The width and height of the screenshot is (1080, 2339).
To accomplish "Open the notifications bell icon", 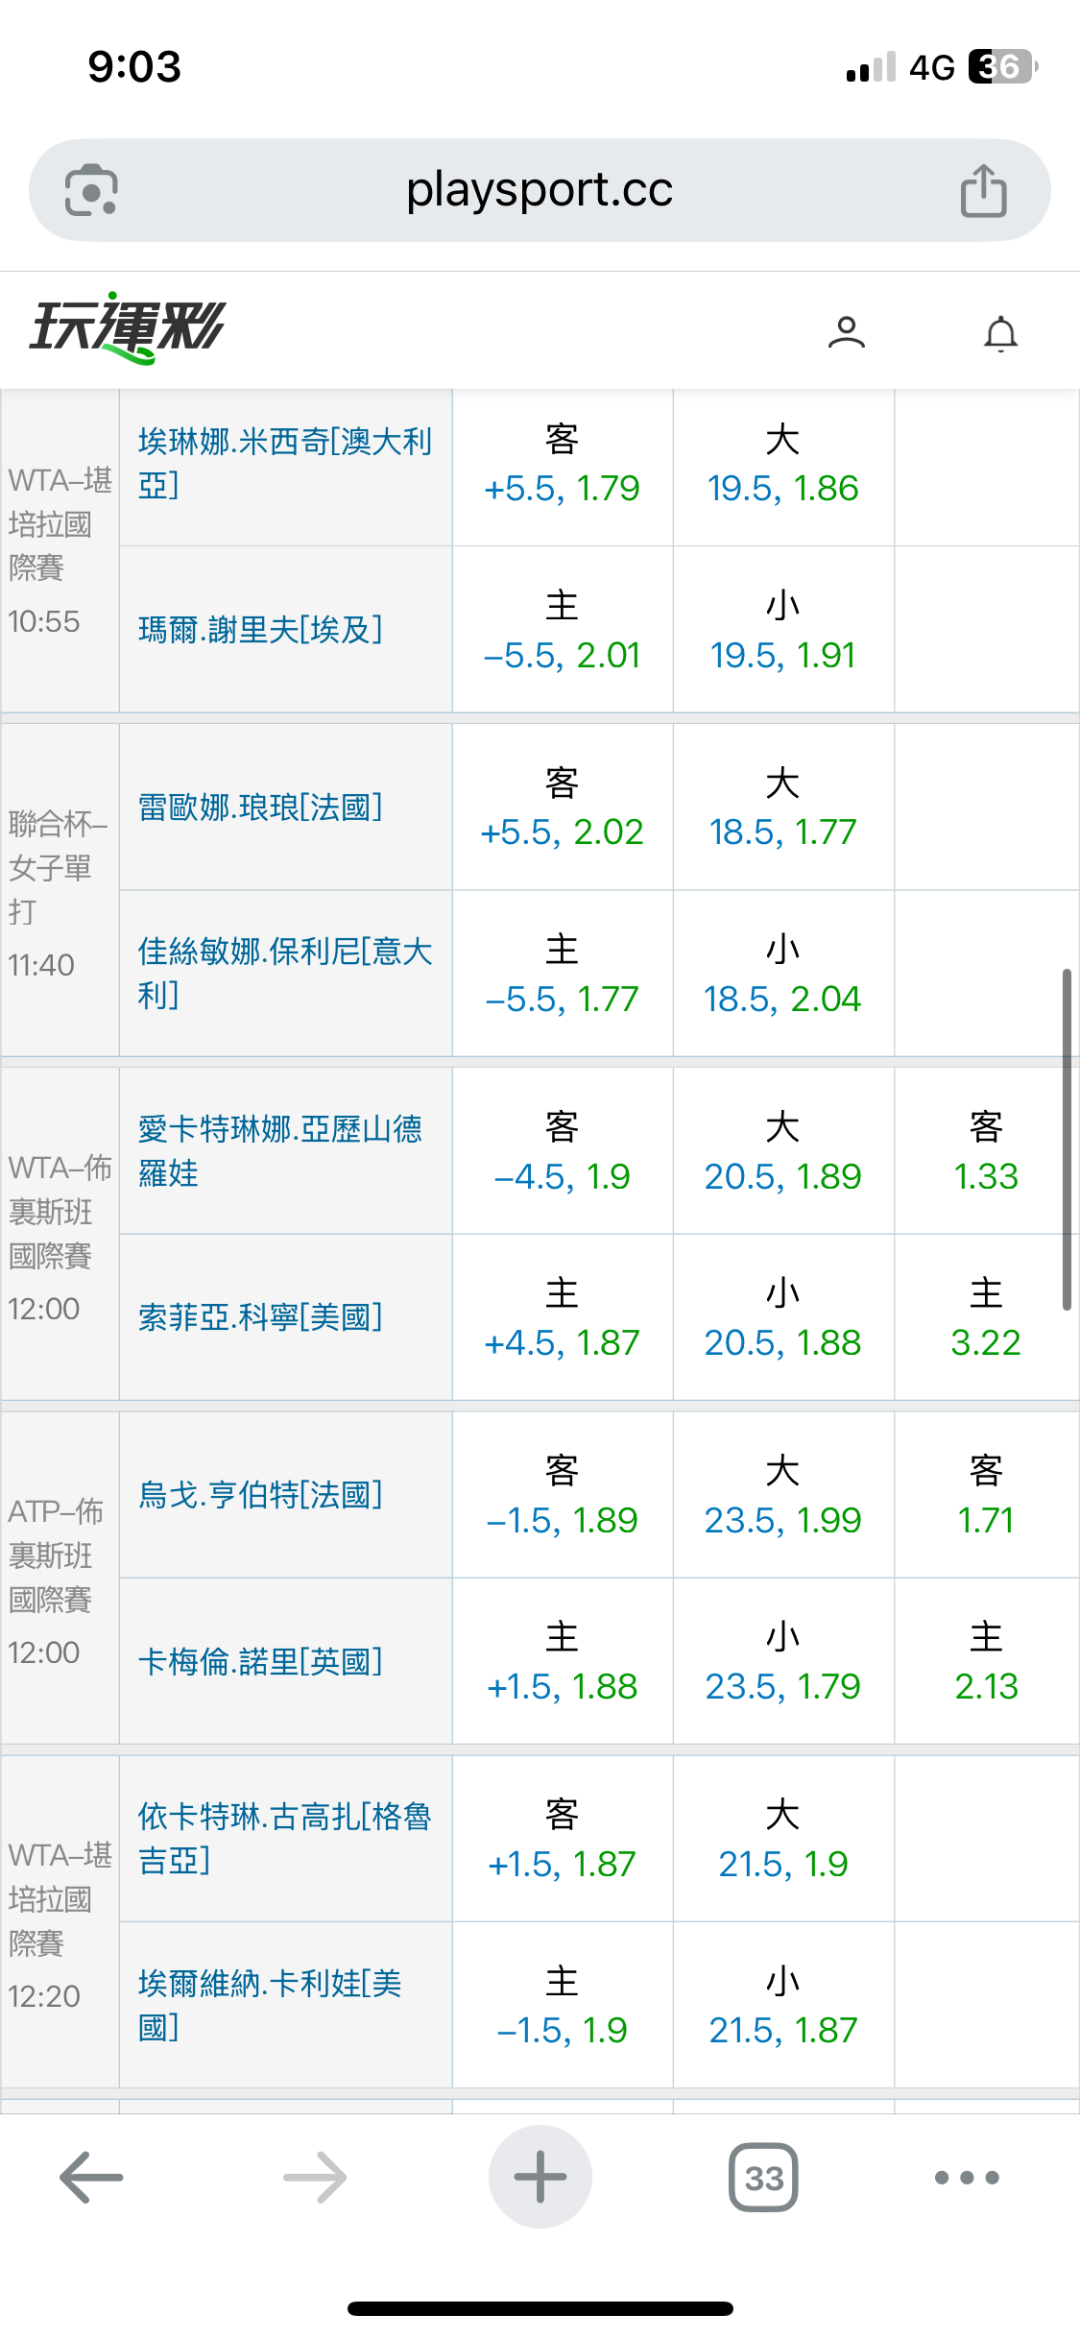I will click(x=1000, y=333).
